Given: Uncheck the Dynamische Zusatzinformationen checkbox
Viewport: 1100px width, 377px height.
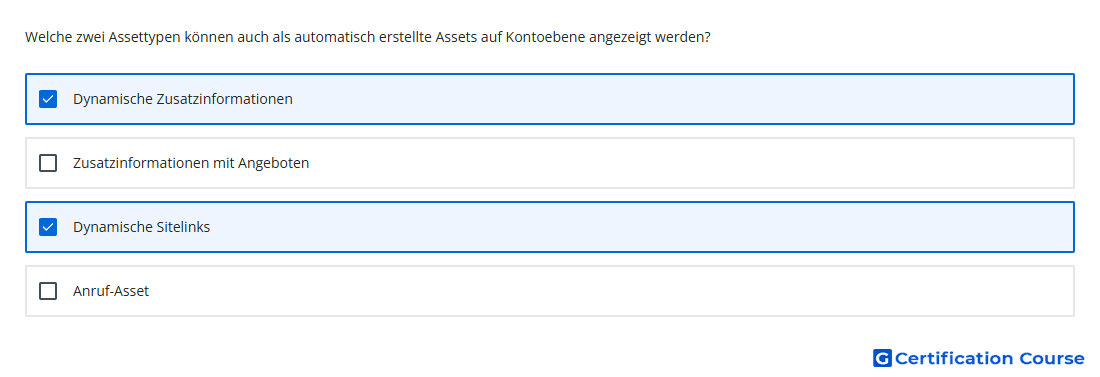Looking at the screenshot, I should (48, 99).
